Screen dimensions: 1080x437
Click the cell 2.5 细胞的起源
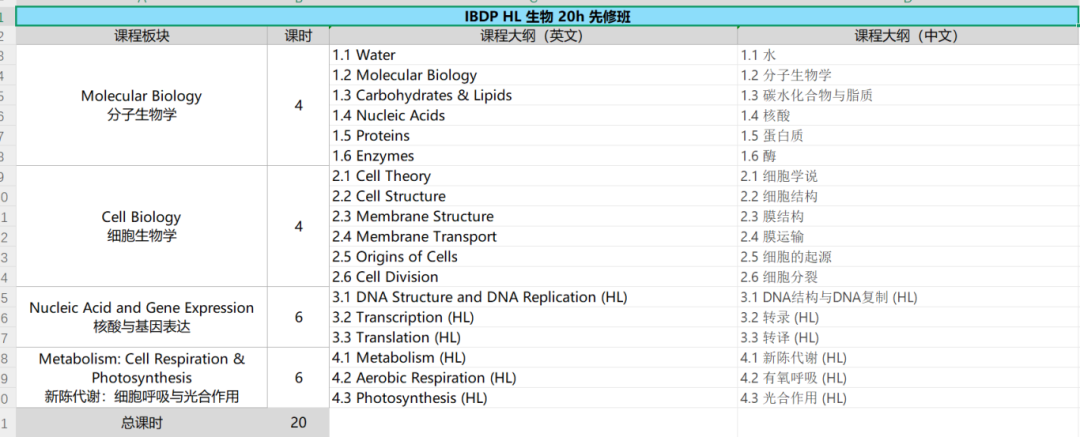(x=908, y=256)
